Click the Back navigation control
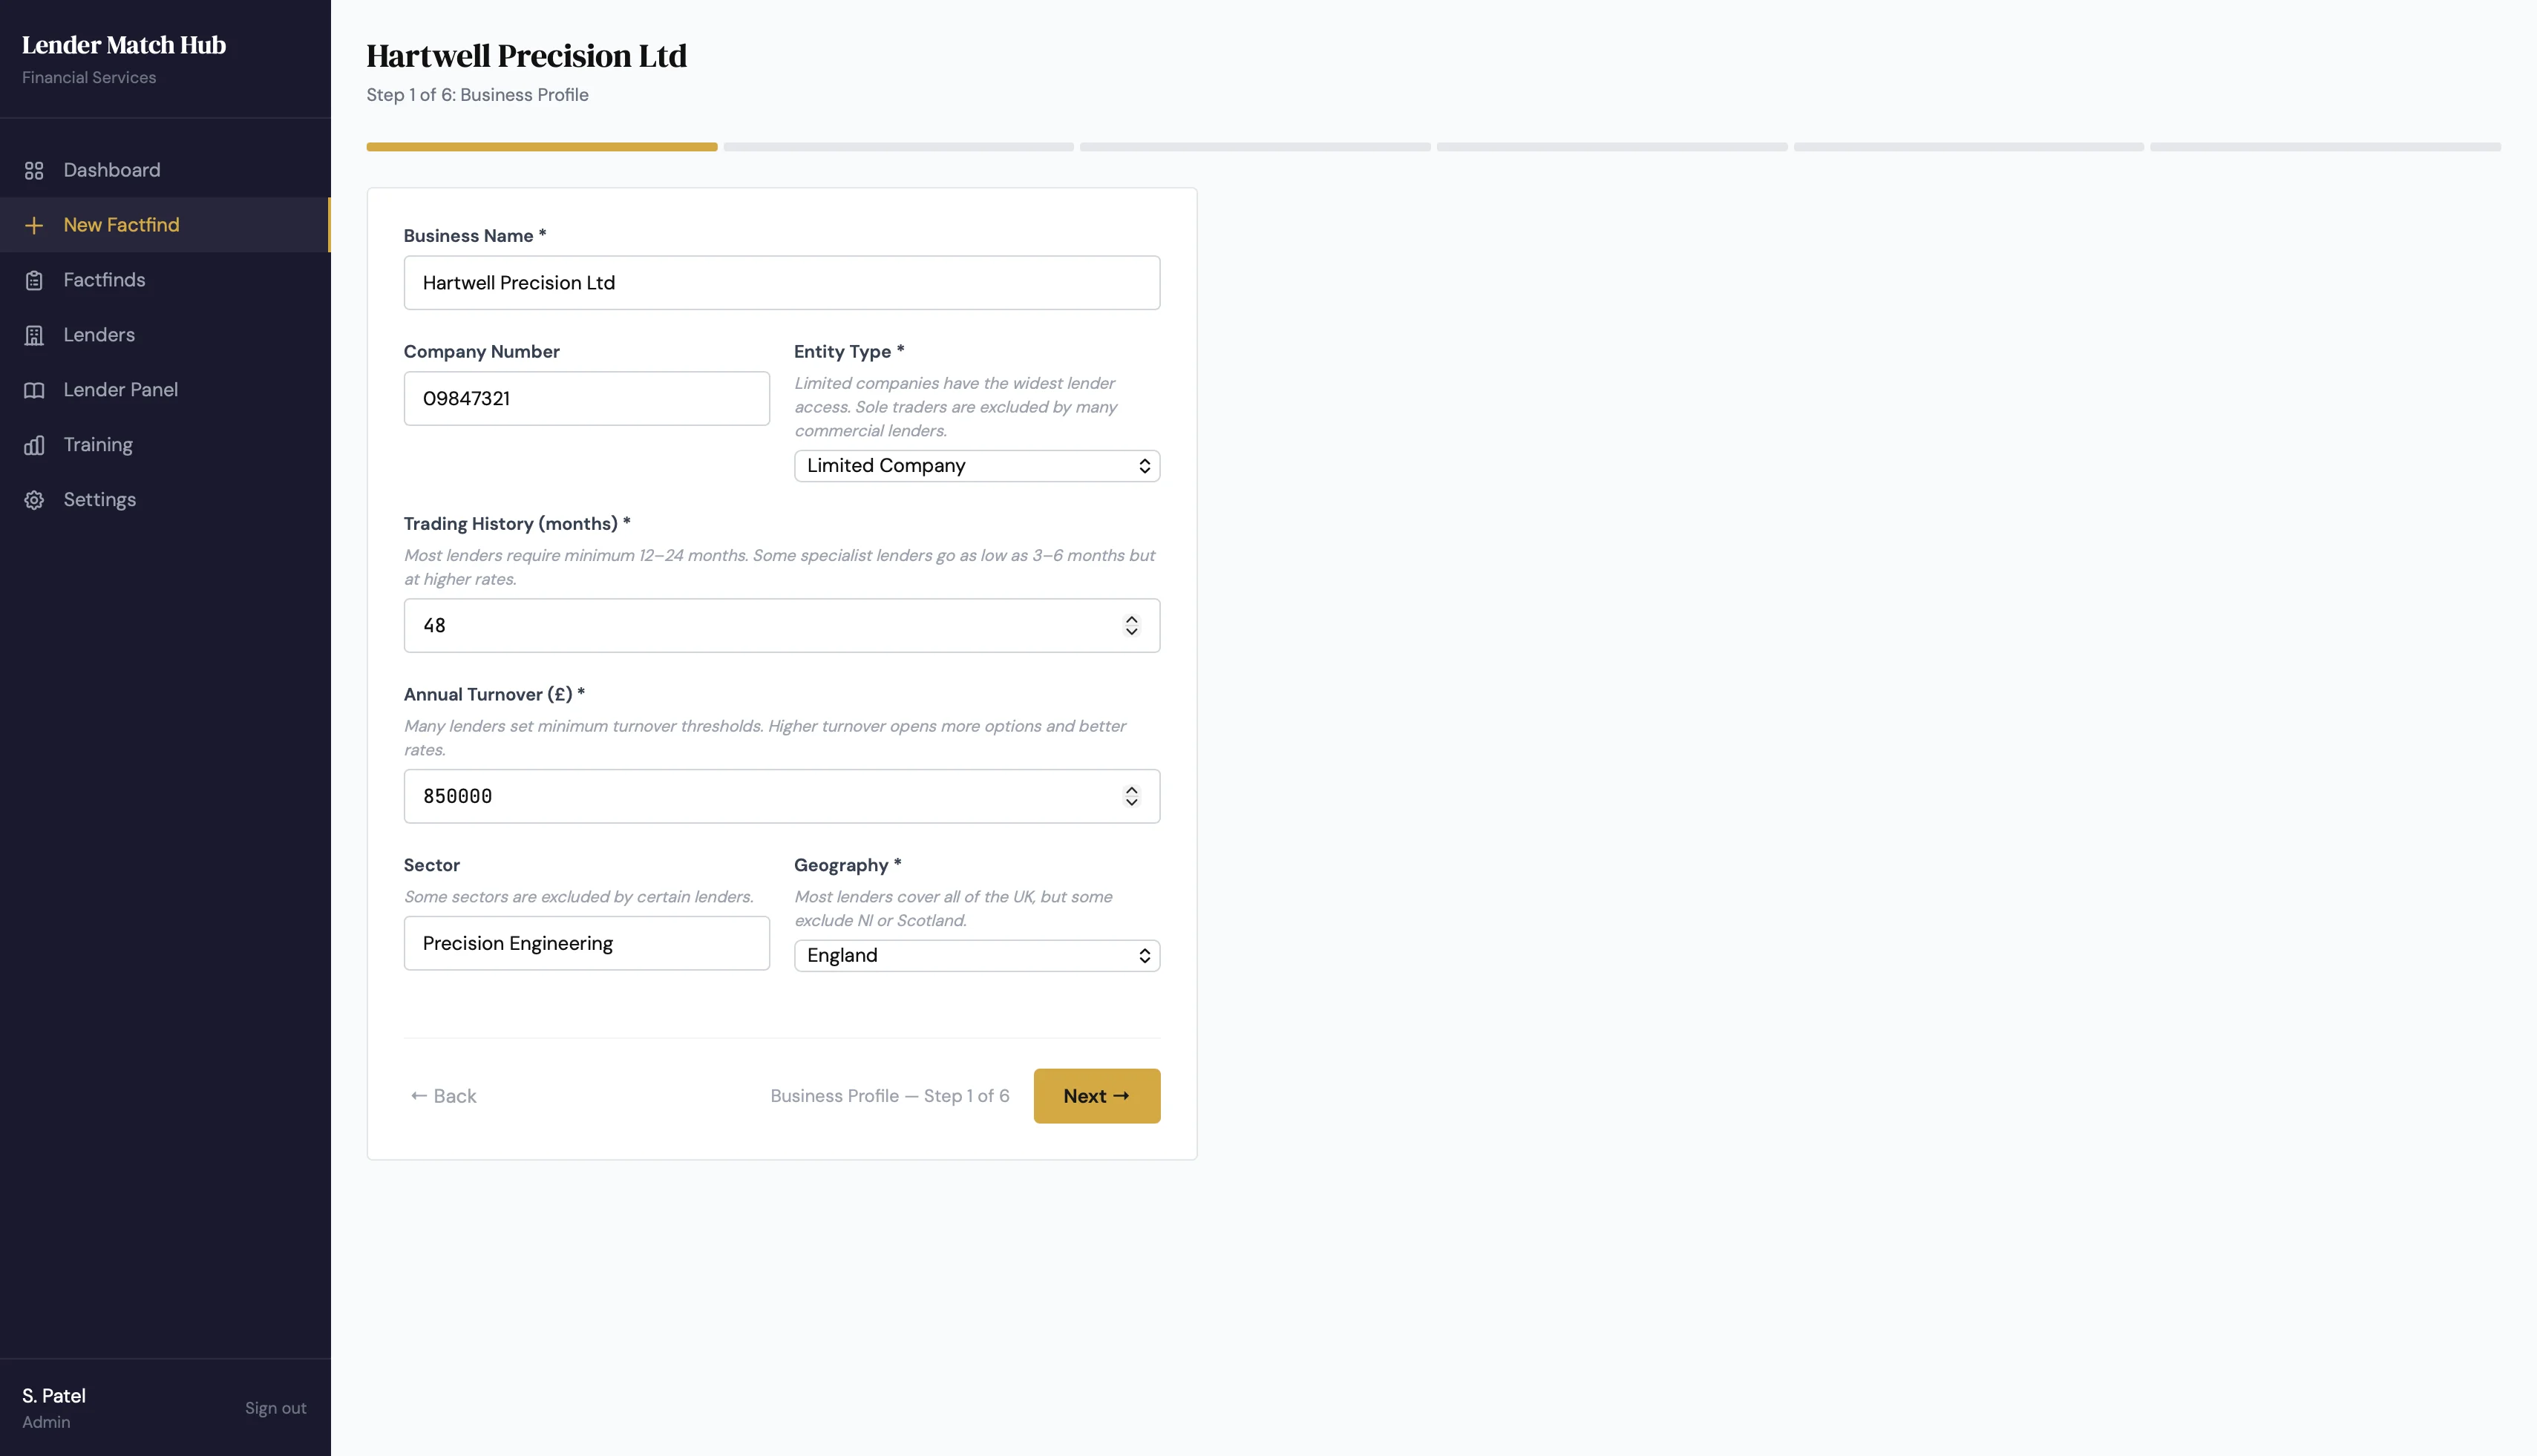The image size is (2537, 1456). click(443, 1096)
